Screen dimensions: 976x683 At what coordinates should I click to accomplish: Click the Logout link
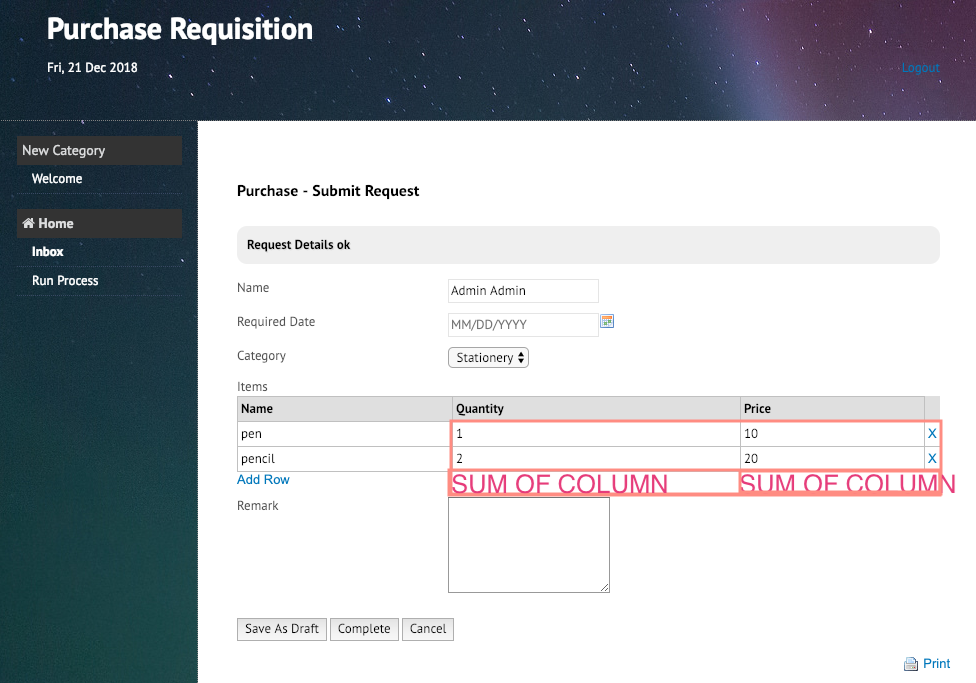[x=920, y=68]
